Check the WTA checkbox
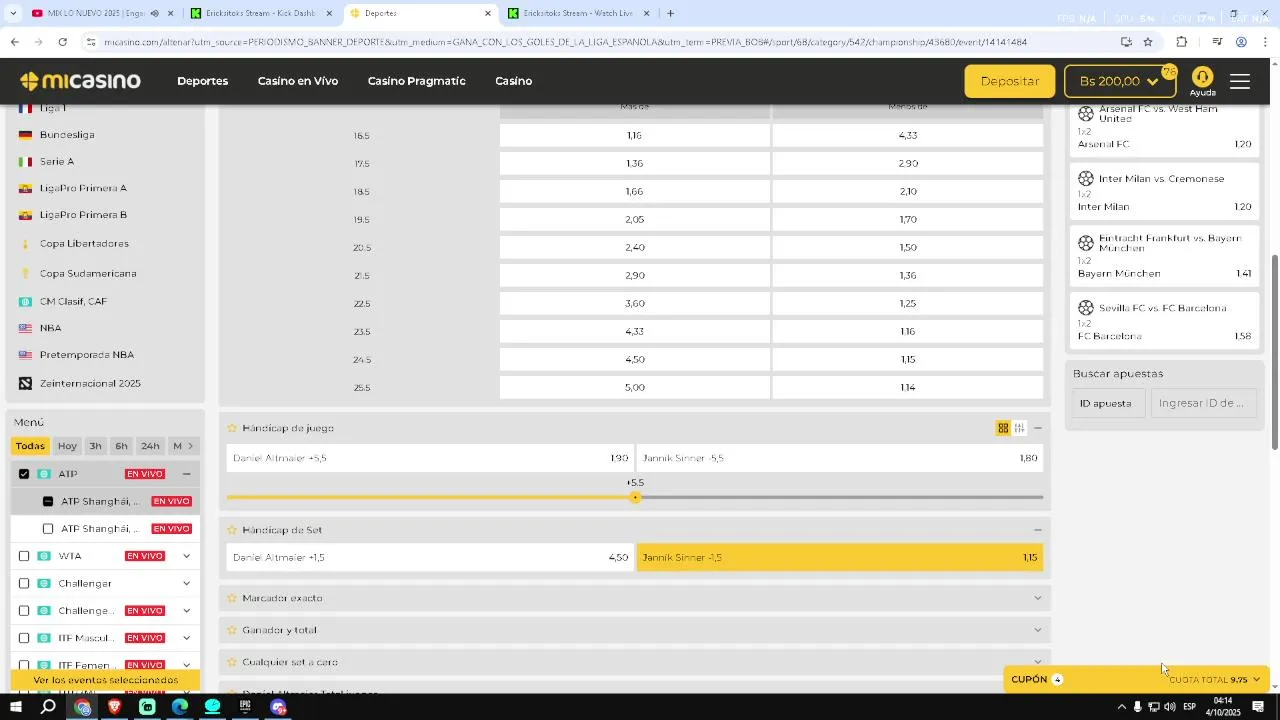 click(24, 556)
